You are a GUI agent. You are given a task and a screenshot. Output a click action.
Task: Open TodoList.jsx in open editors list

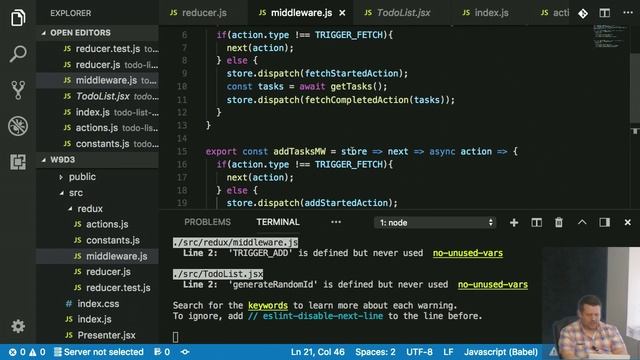97,96
